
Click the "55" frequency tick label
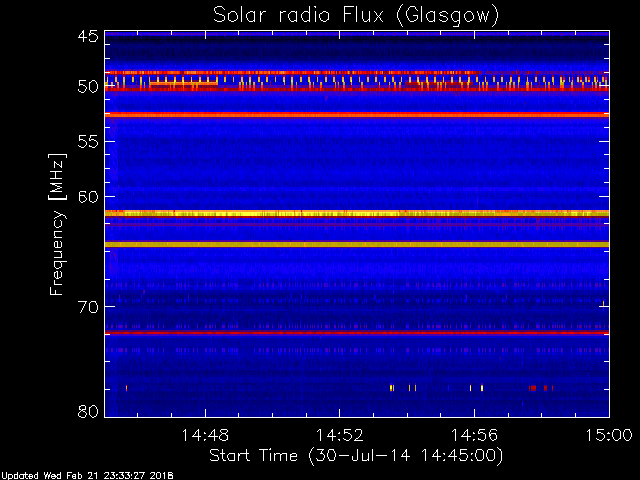click(x=88, y=142)
